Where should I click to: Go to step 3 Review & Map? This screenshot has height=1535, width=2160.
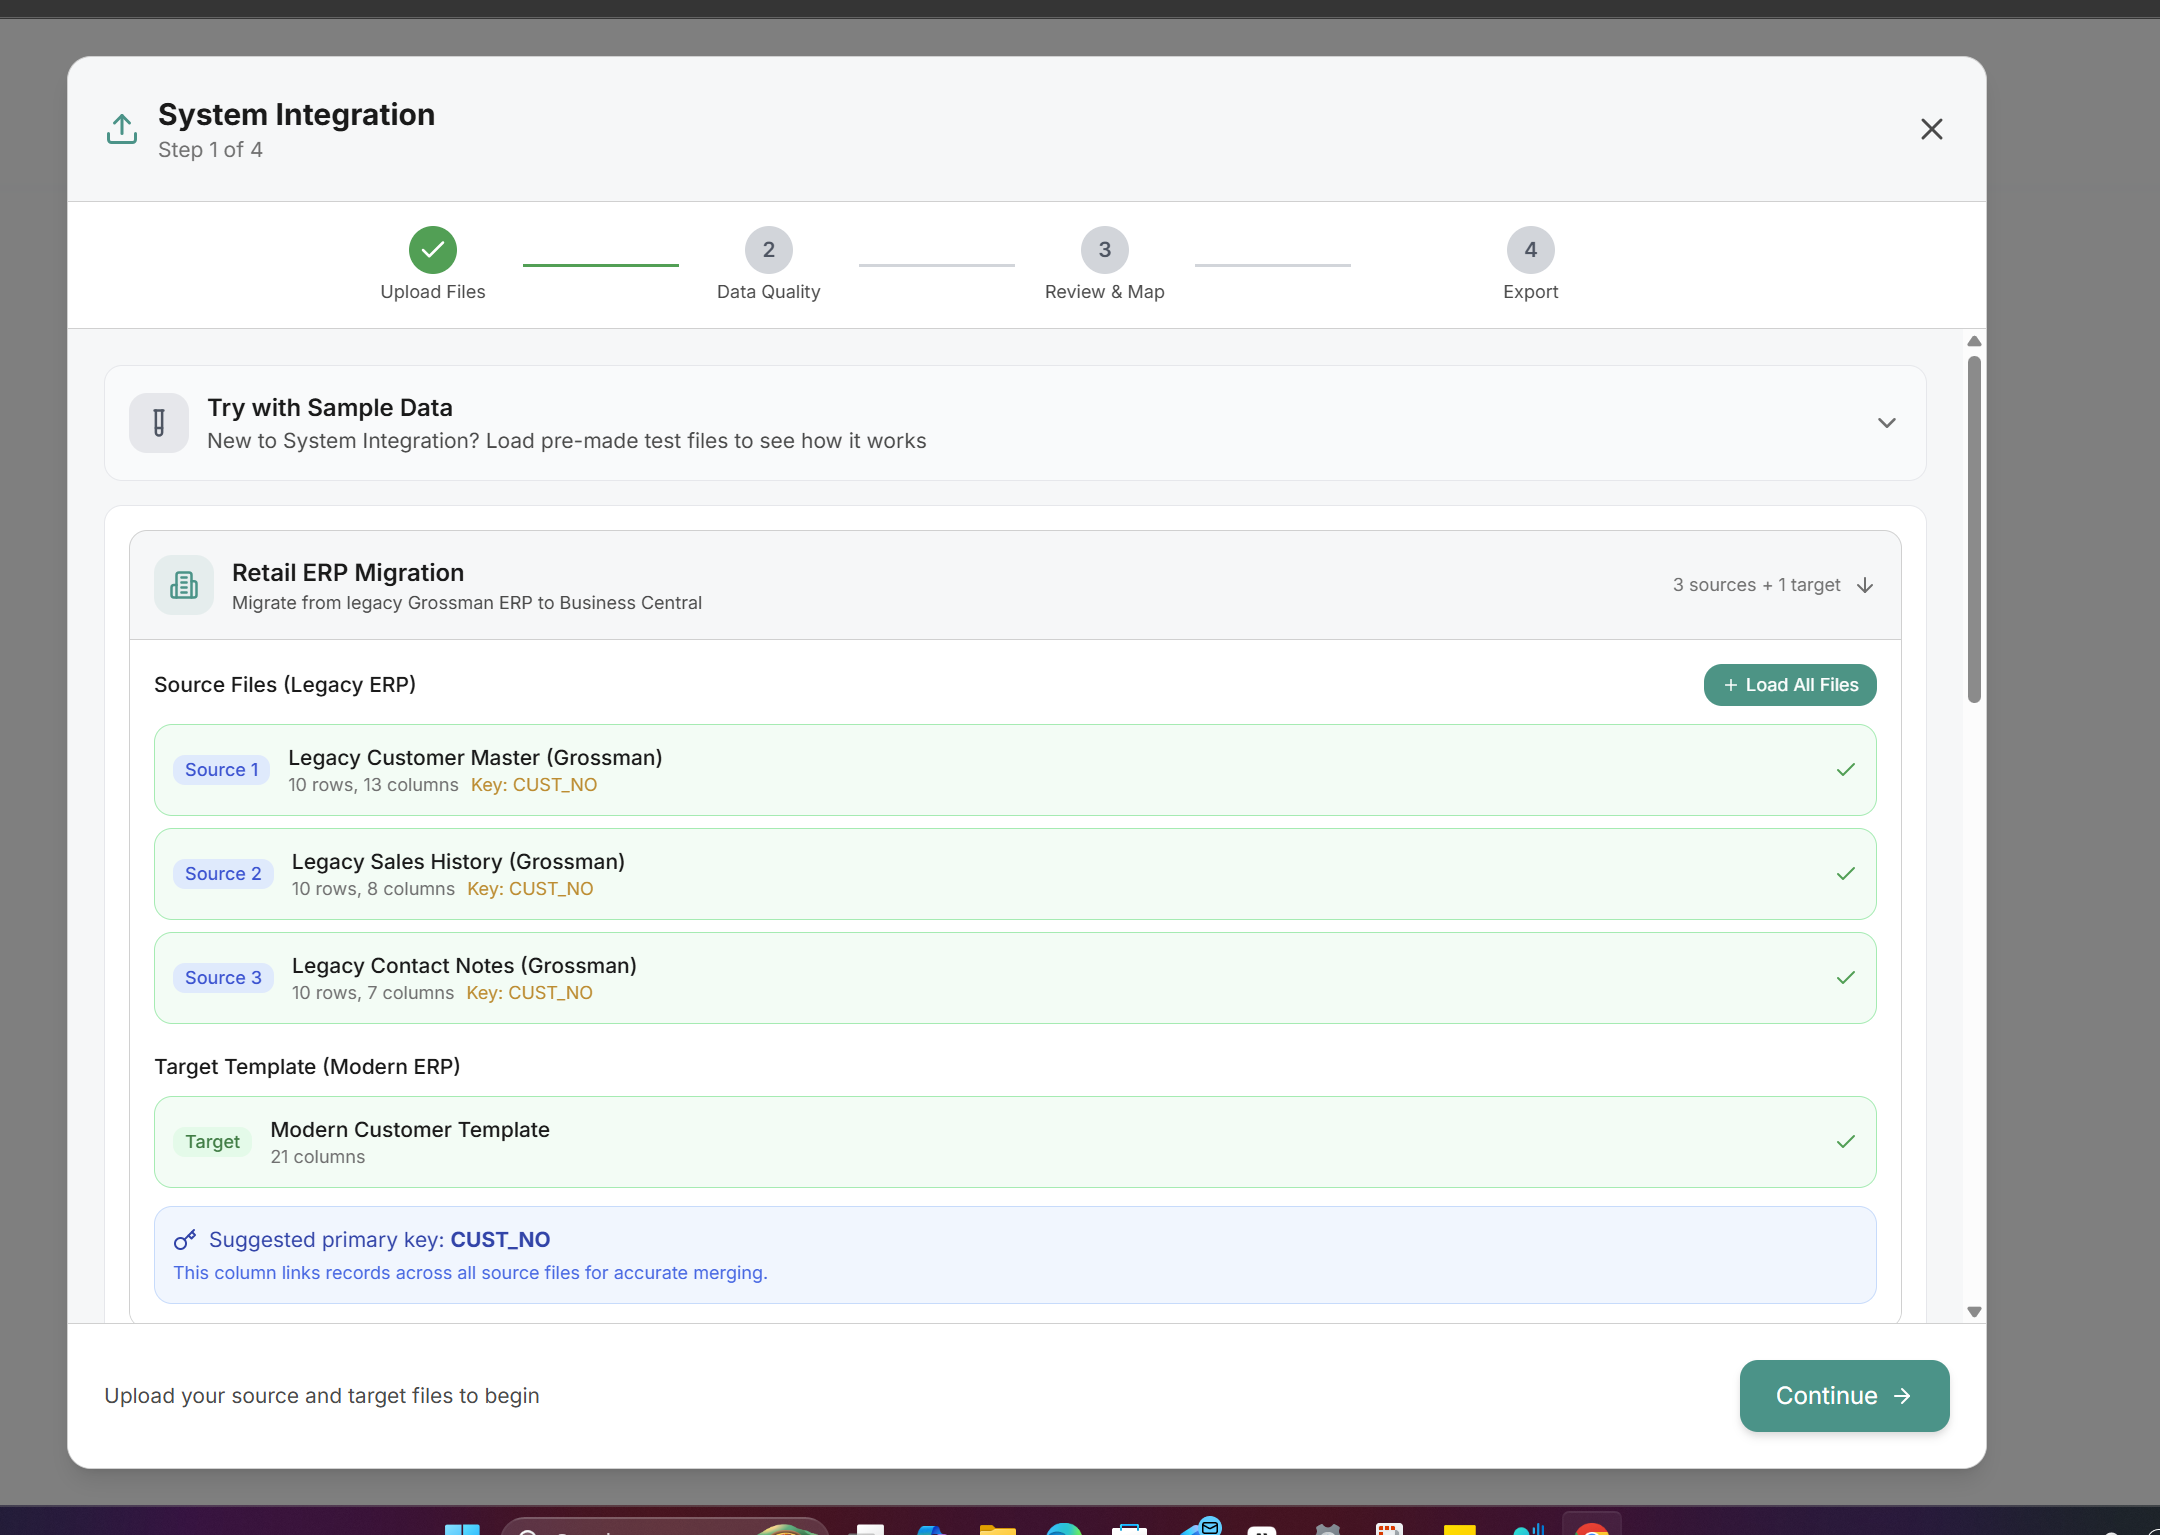pyautogui.click(x=1104, y=250)
